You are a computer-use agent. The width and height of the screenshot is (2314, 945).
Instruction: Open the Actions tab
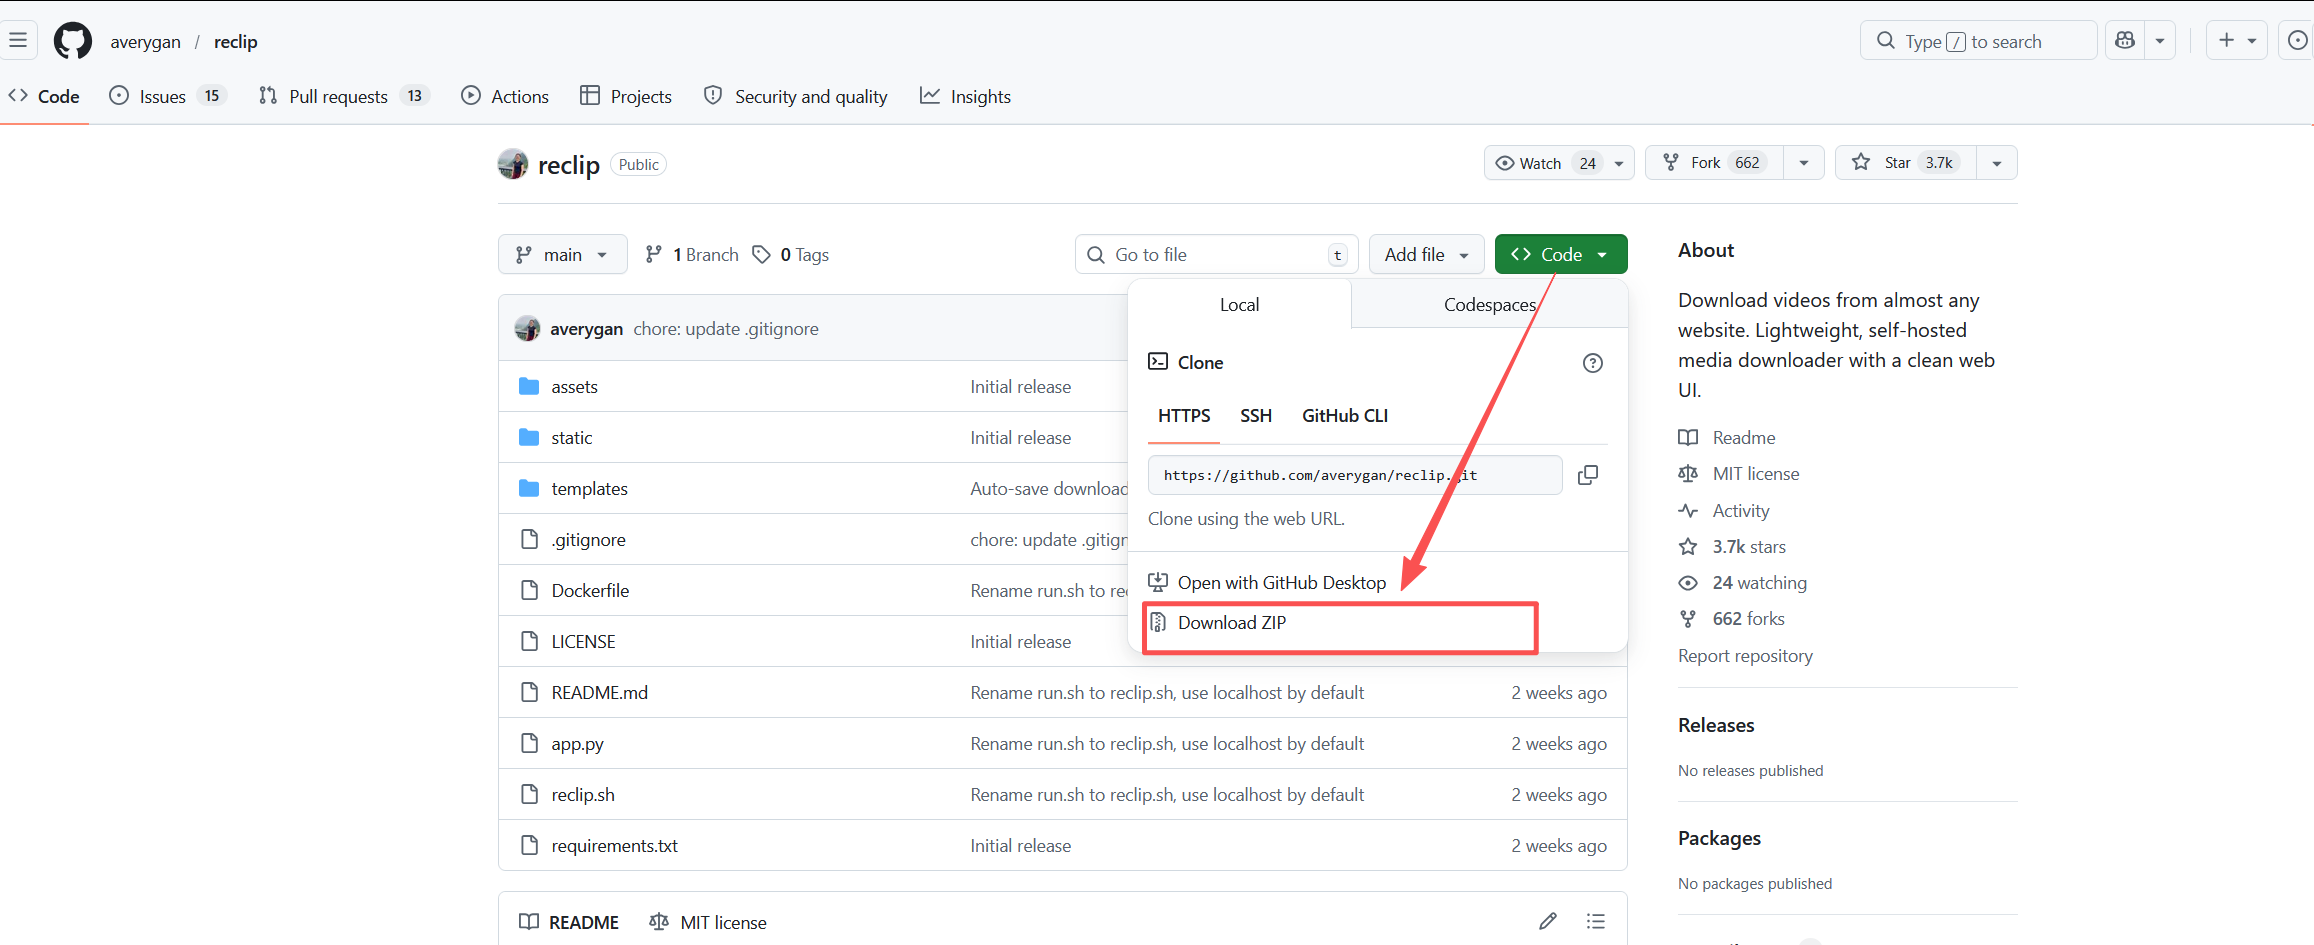(x=505, y=96)
